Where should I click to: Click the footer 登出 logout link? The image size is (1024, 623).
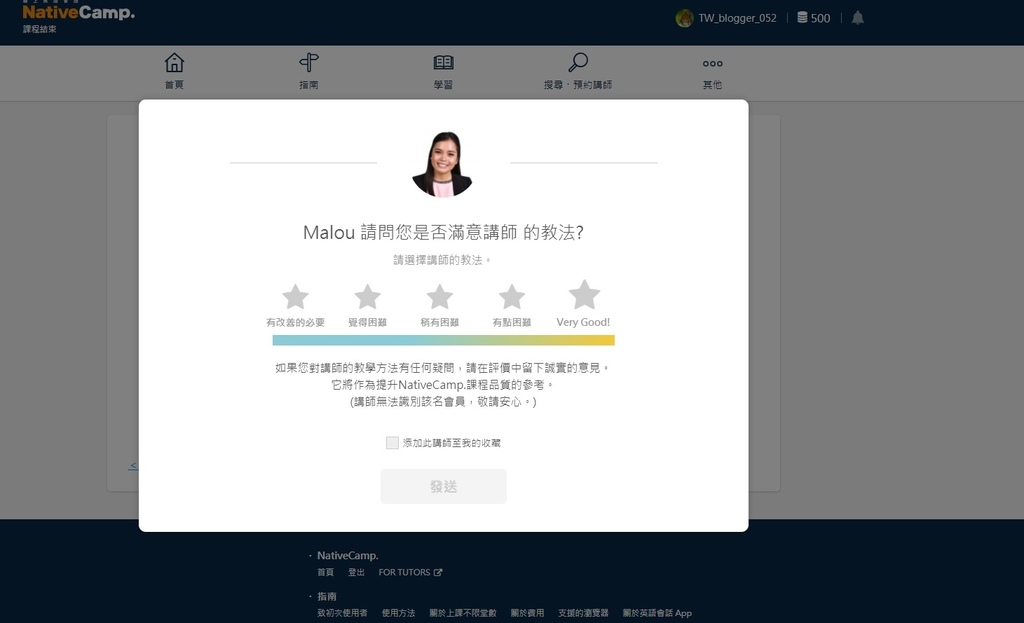pyautogui.click(x=356, y=572)
